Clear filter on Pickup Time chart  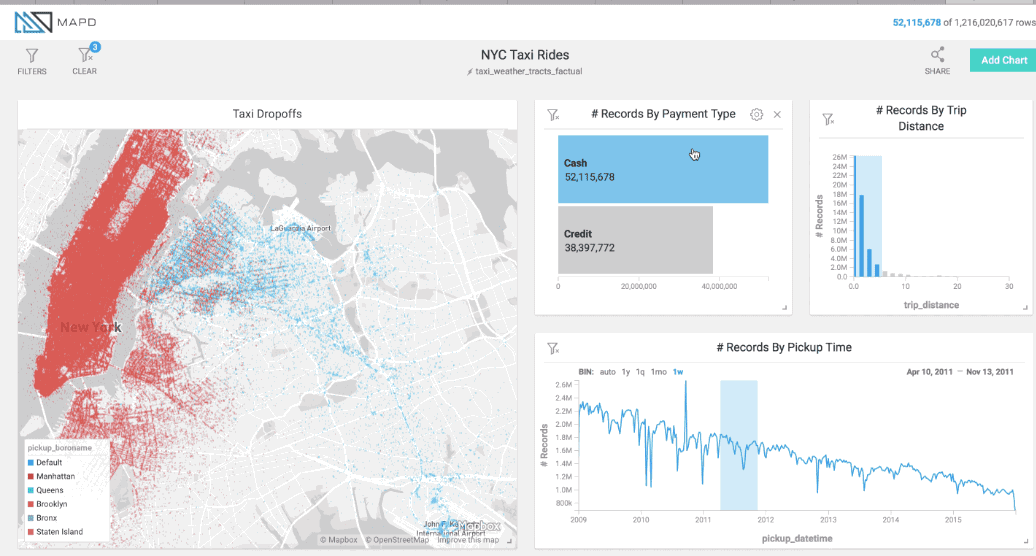coord(553,348)
